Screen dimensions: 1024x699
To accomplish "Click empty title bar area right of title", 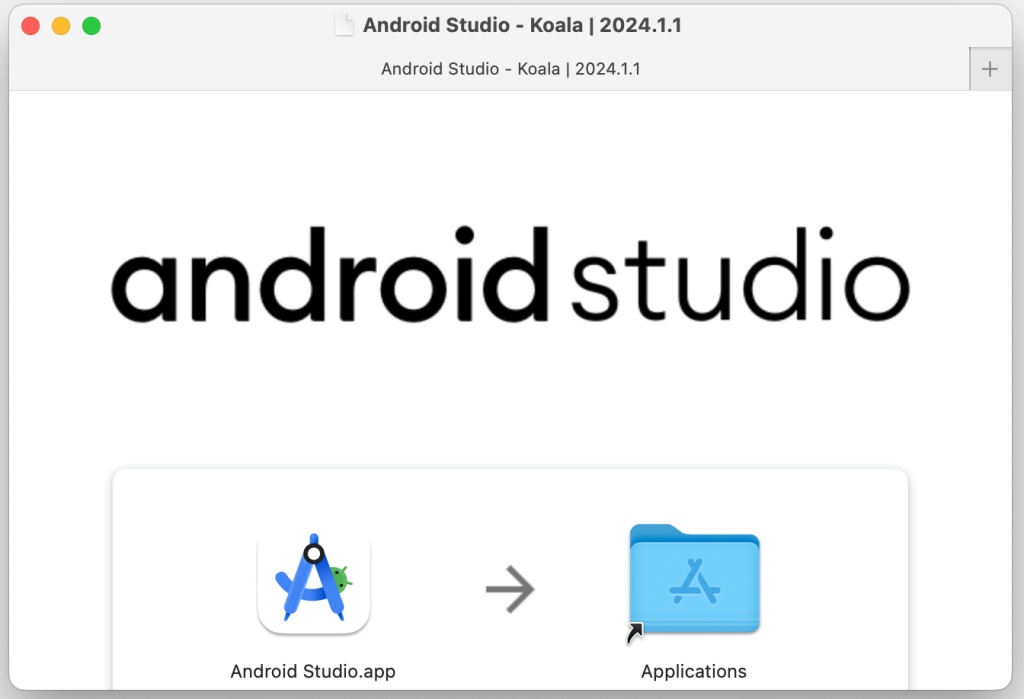I will [850, 25].
